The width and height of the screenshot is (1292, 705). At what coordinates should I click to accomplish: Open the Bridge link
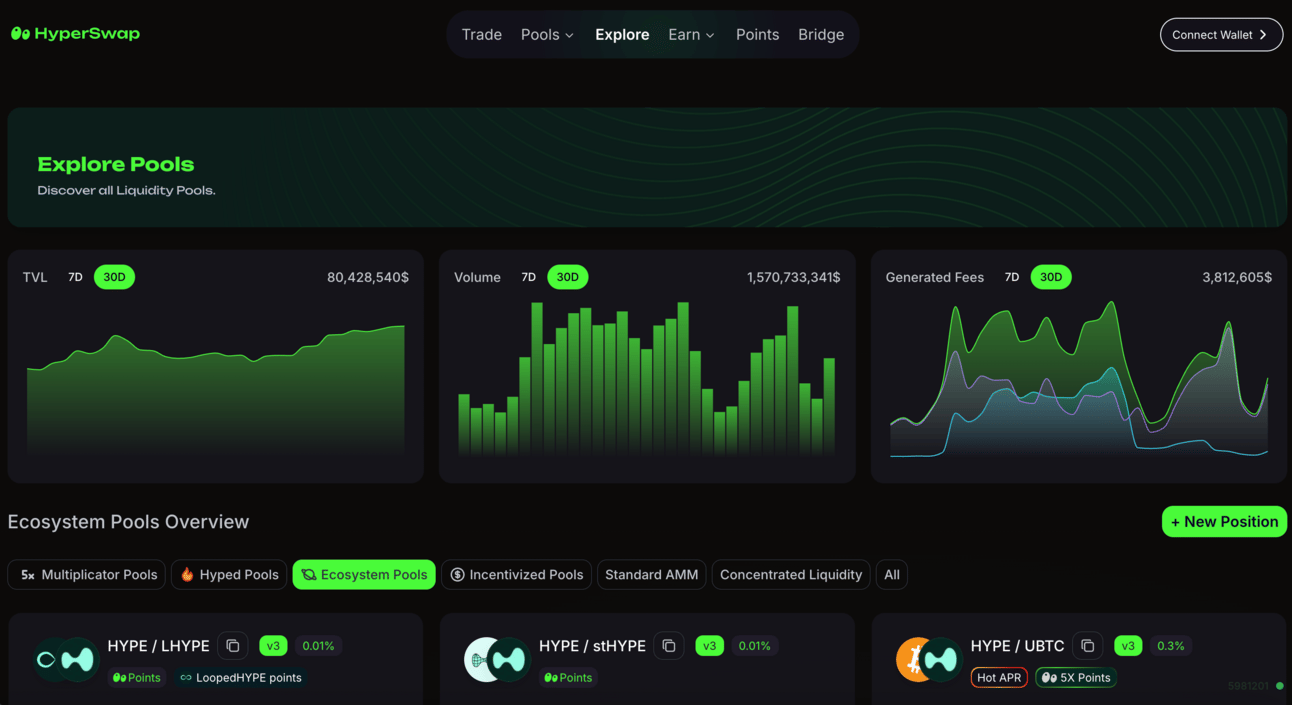pyautogui.click(x=821, y=35)
